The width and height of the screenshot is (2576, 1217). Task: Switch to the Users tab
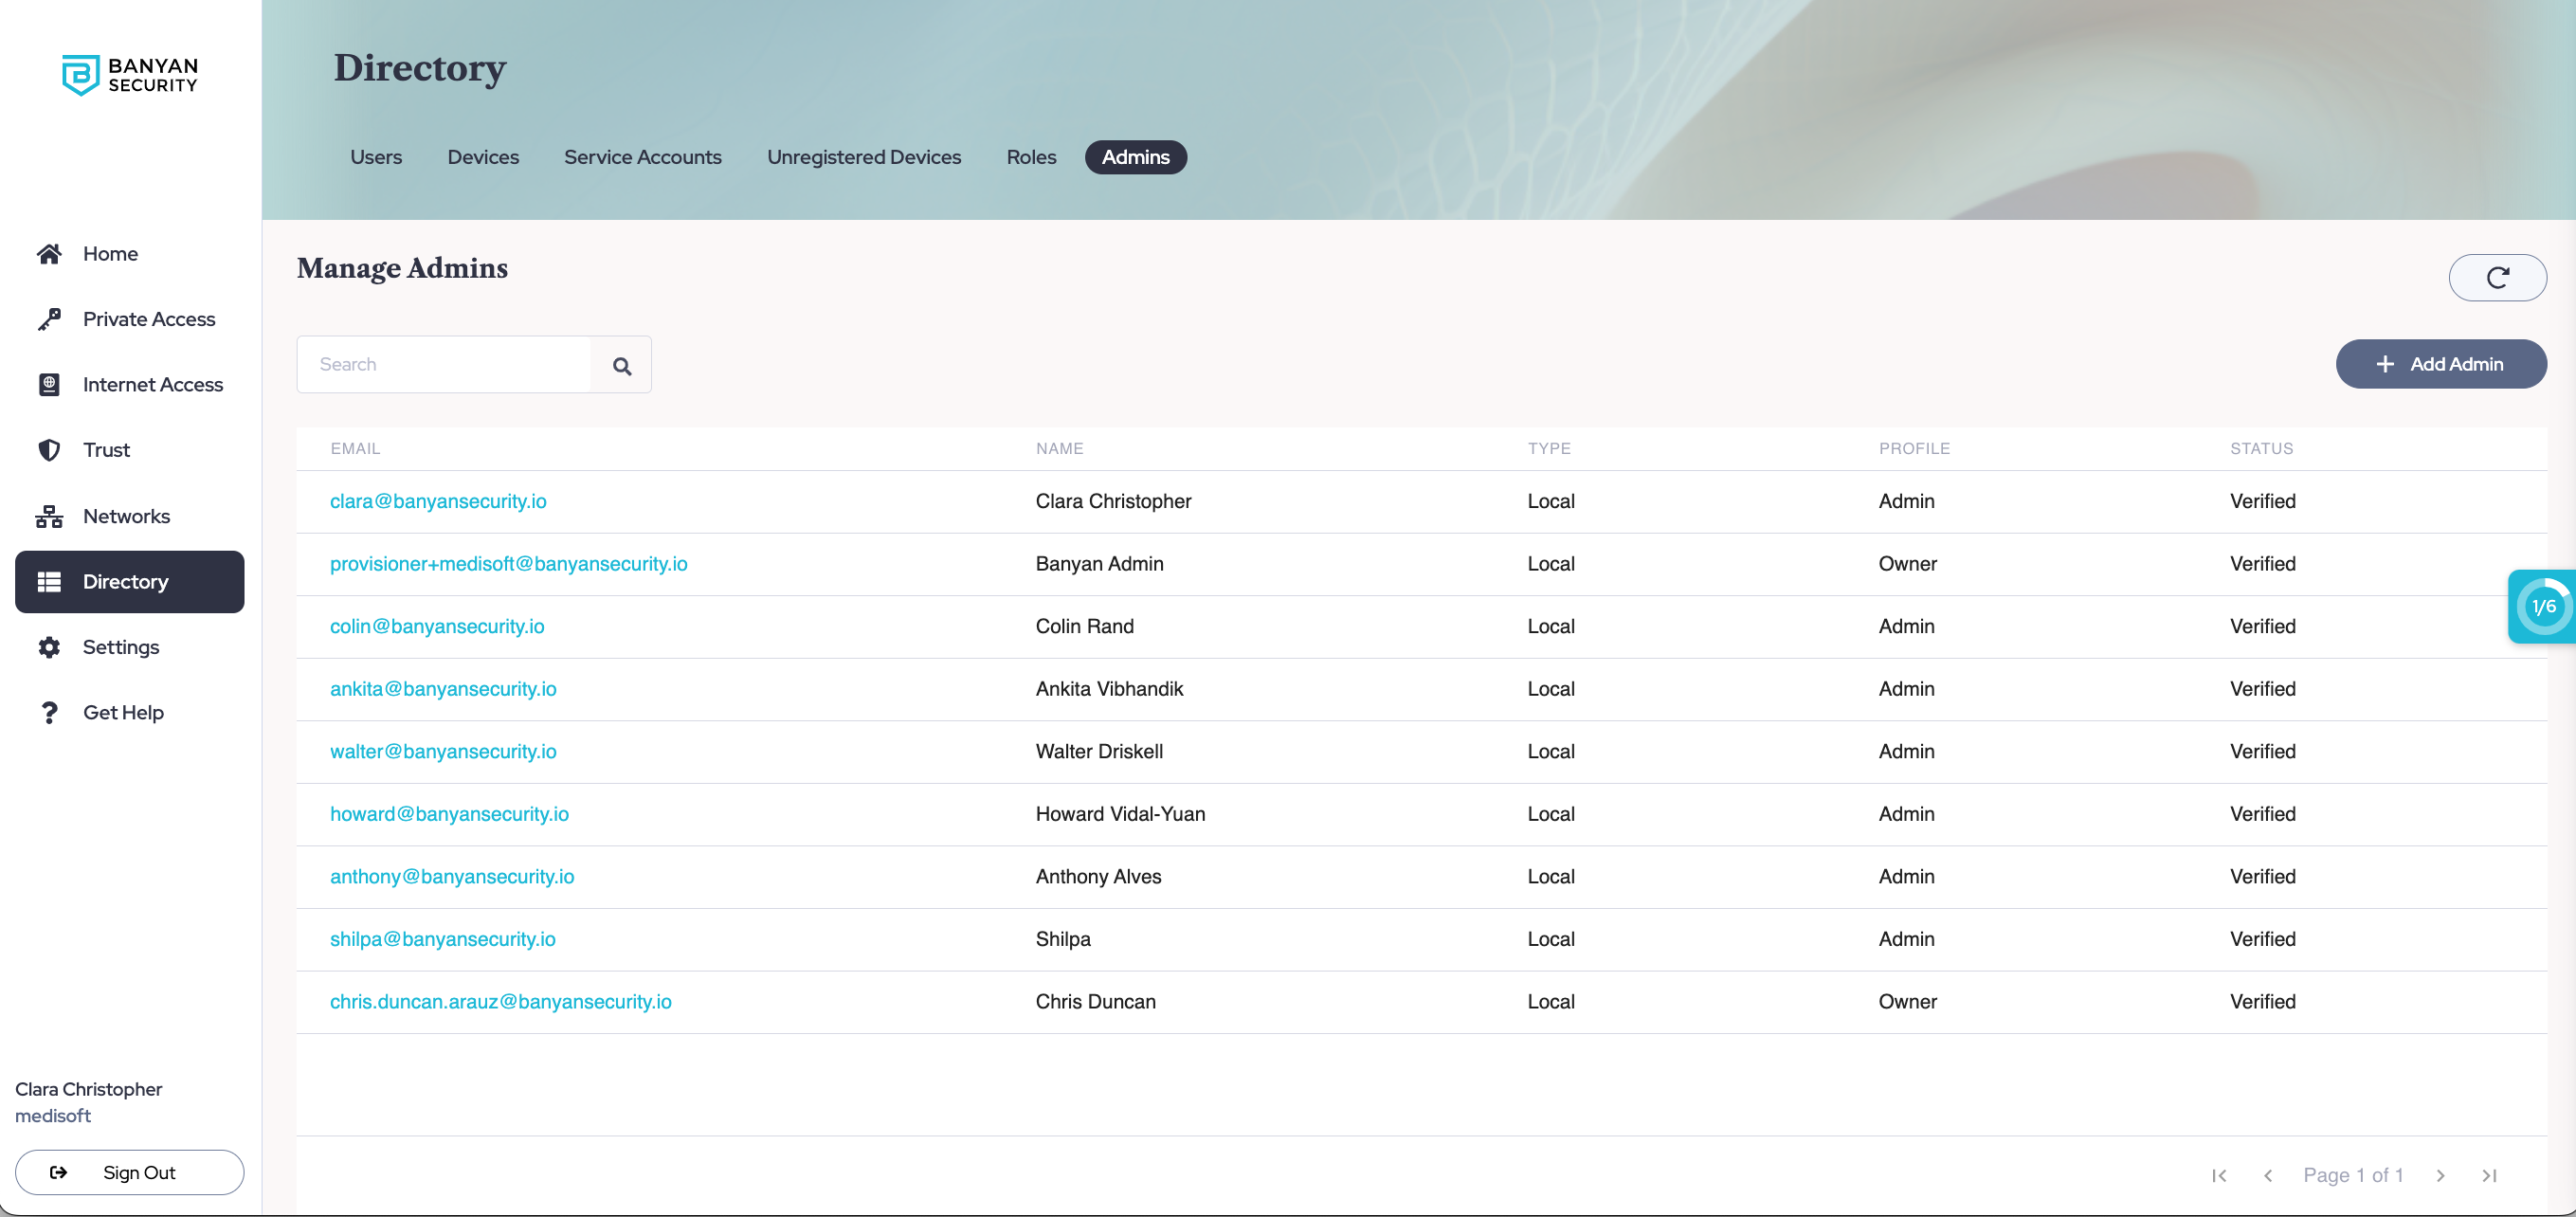click(x=375, y=157)
